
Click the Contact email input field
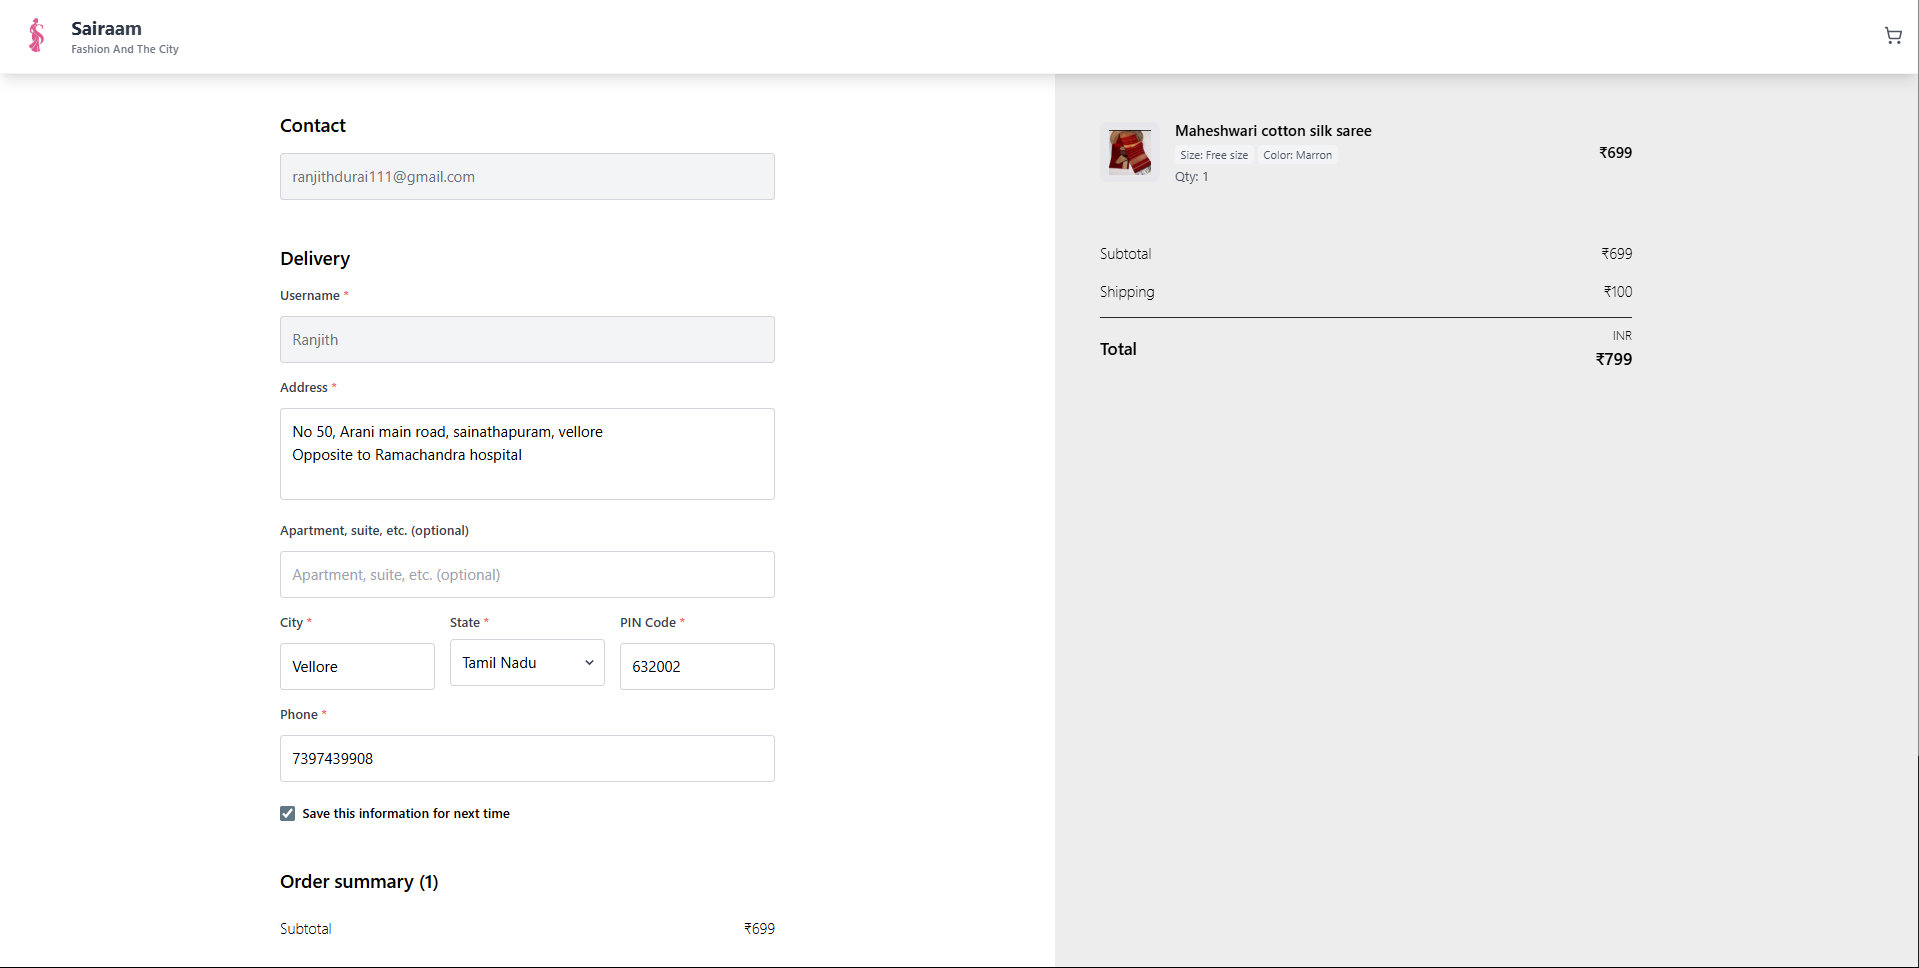527,177
